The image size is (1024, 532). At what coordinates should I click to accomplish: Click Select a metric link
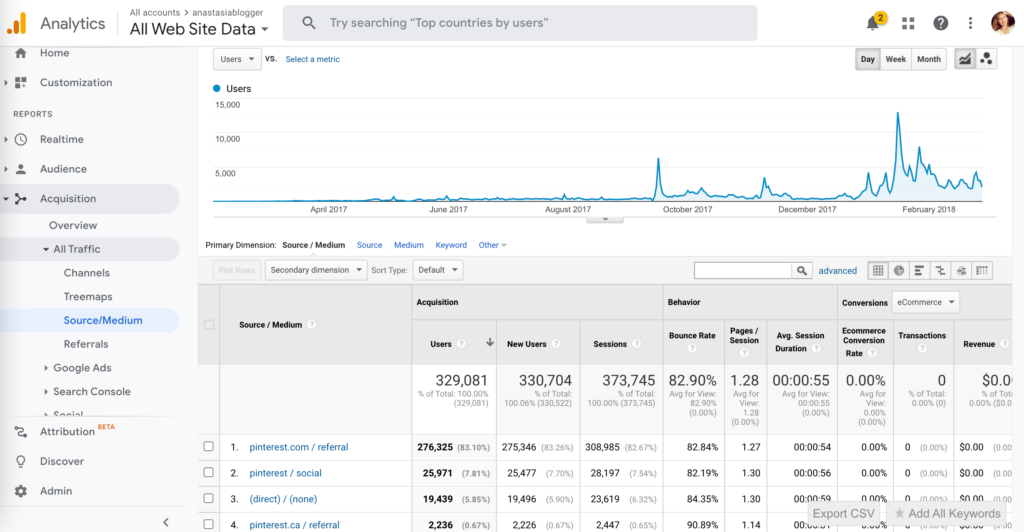point(312,59)
